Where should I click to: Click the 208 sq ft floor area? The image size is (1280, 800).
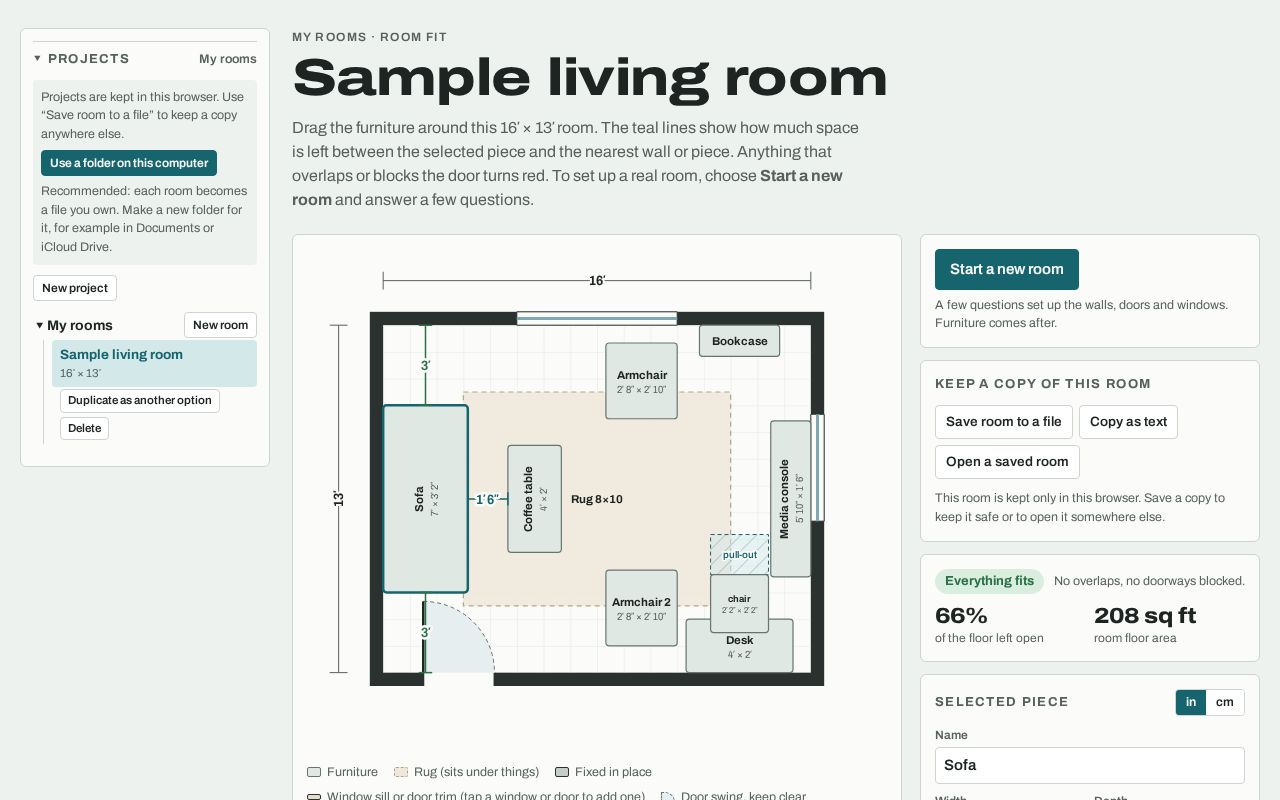point(1145,615)
